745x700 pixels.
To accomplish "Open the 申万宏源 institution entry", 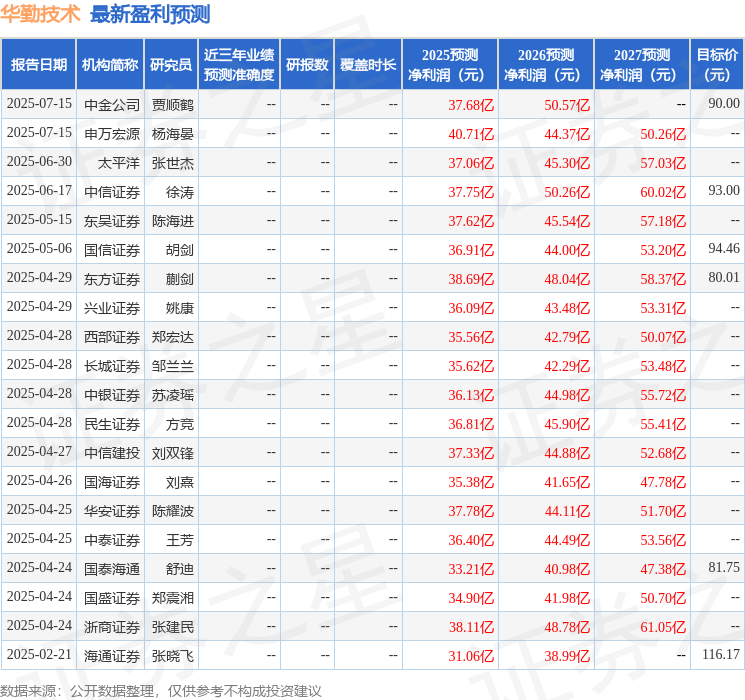I will tap(112, 133).
